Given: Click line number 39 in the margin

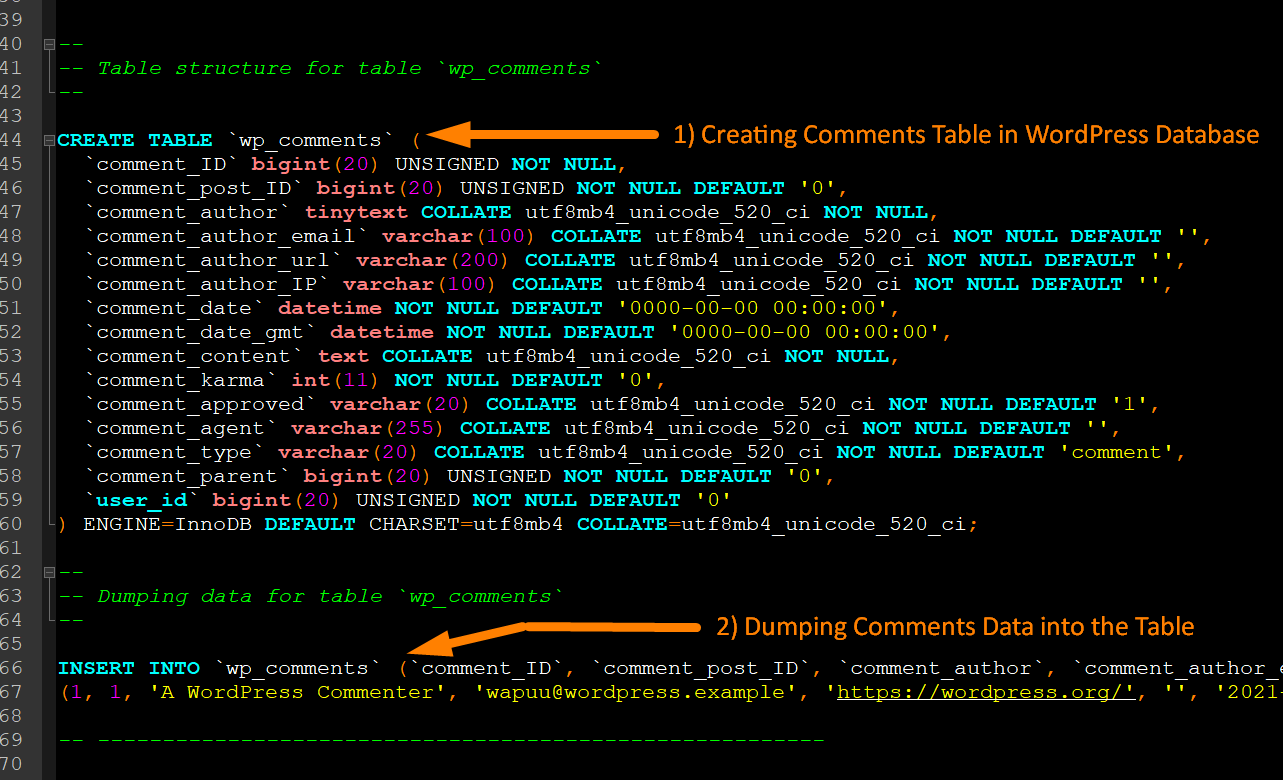Looking at the screenshot, I should [11, 20].
